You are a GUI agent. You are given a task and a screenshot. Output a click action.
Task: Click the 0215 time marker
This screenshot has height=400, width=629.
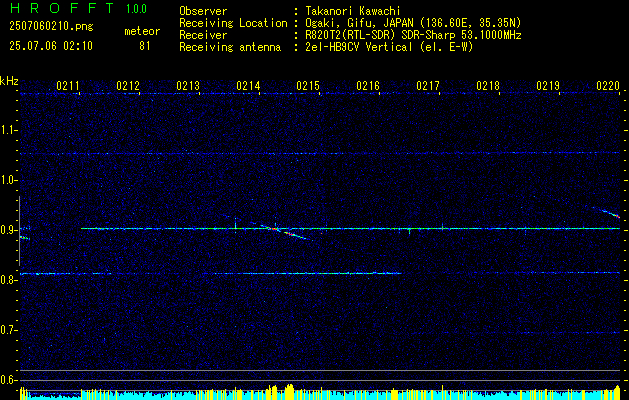point(308,86)
